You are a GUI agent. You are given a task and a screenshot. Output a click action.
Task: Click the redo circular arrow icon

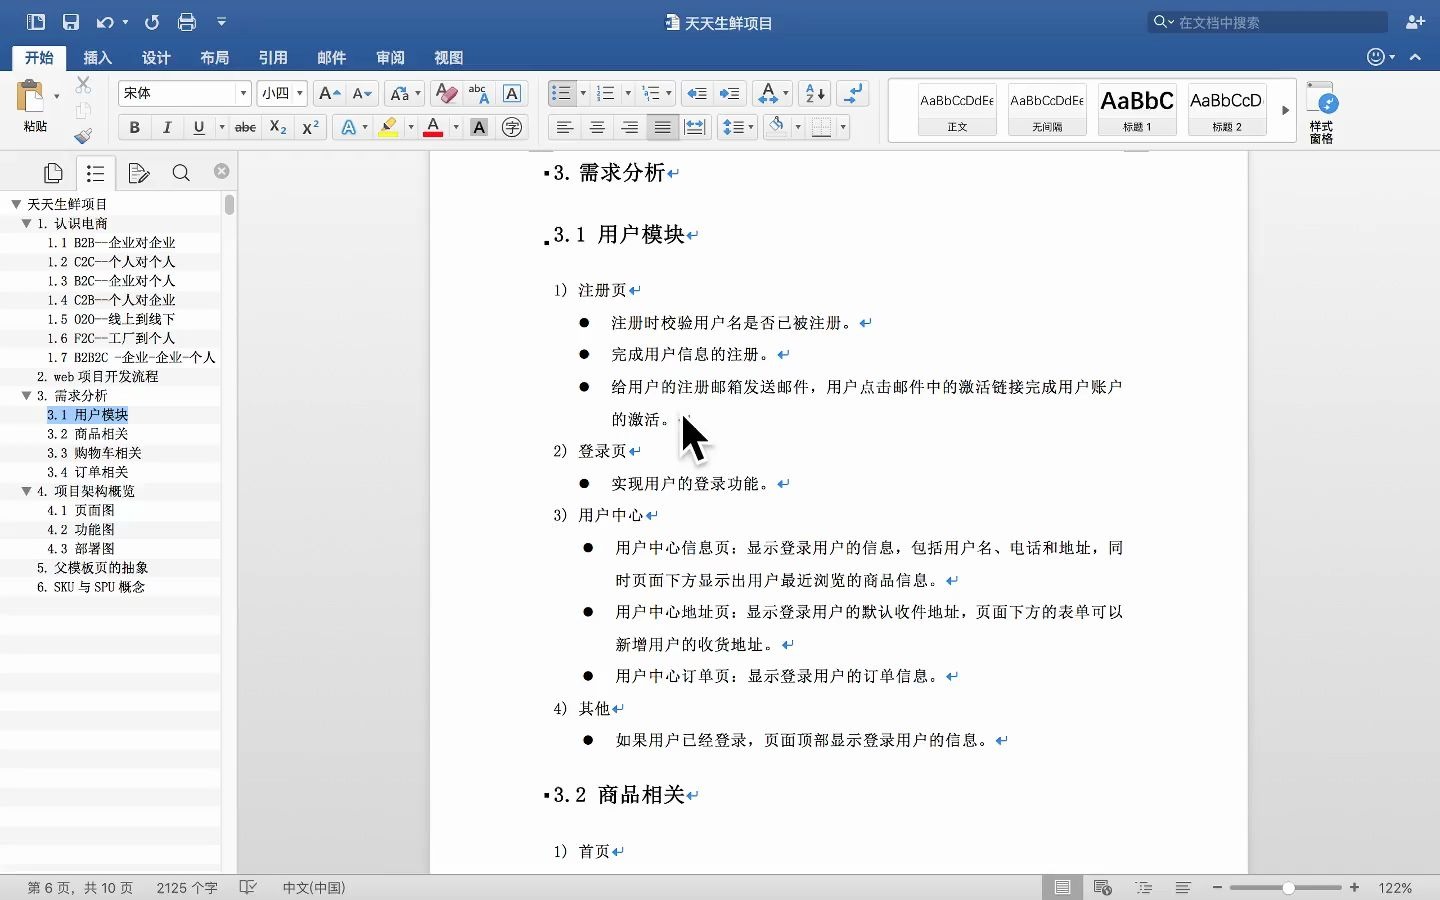152,22
